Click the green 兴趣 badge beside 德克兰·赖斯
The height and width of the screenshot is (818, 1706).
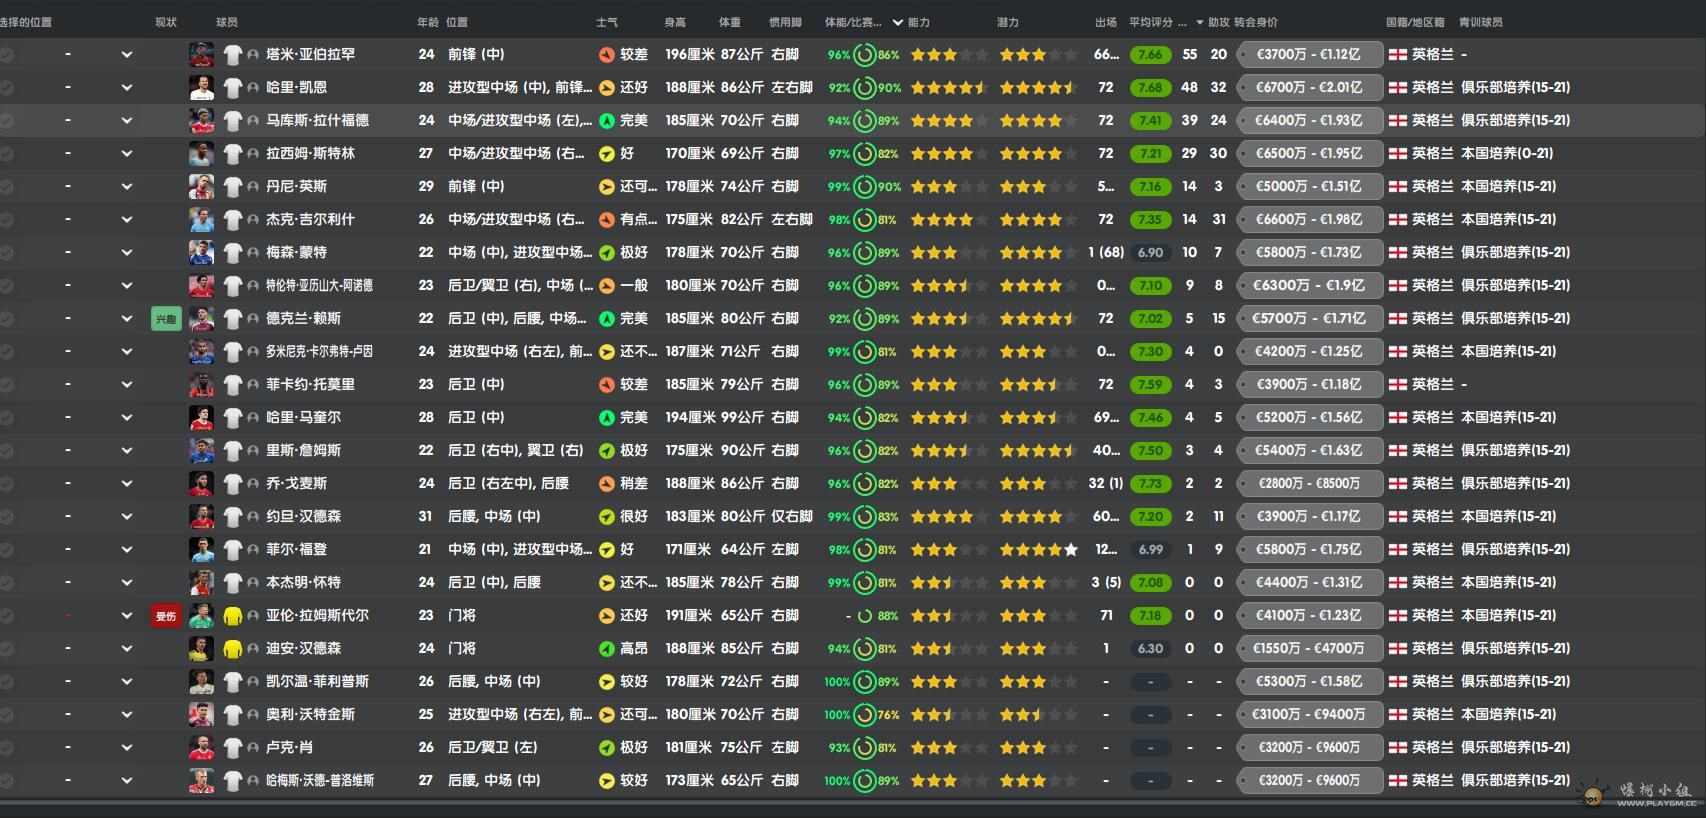point(165,319)
